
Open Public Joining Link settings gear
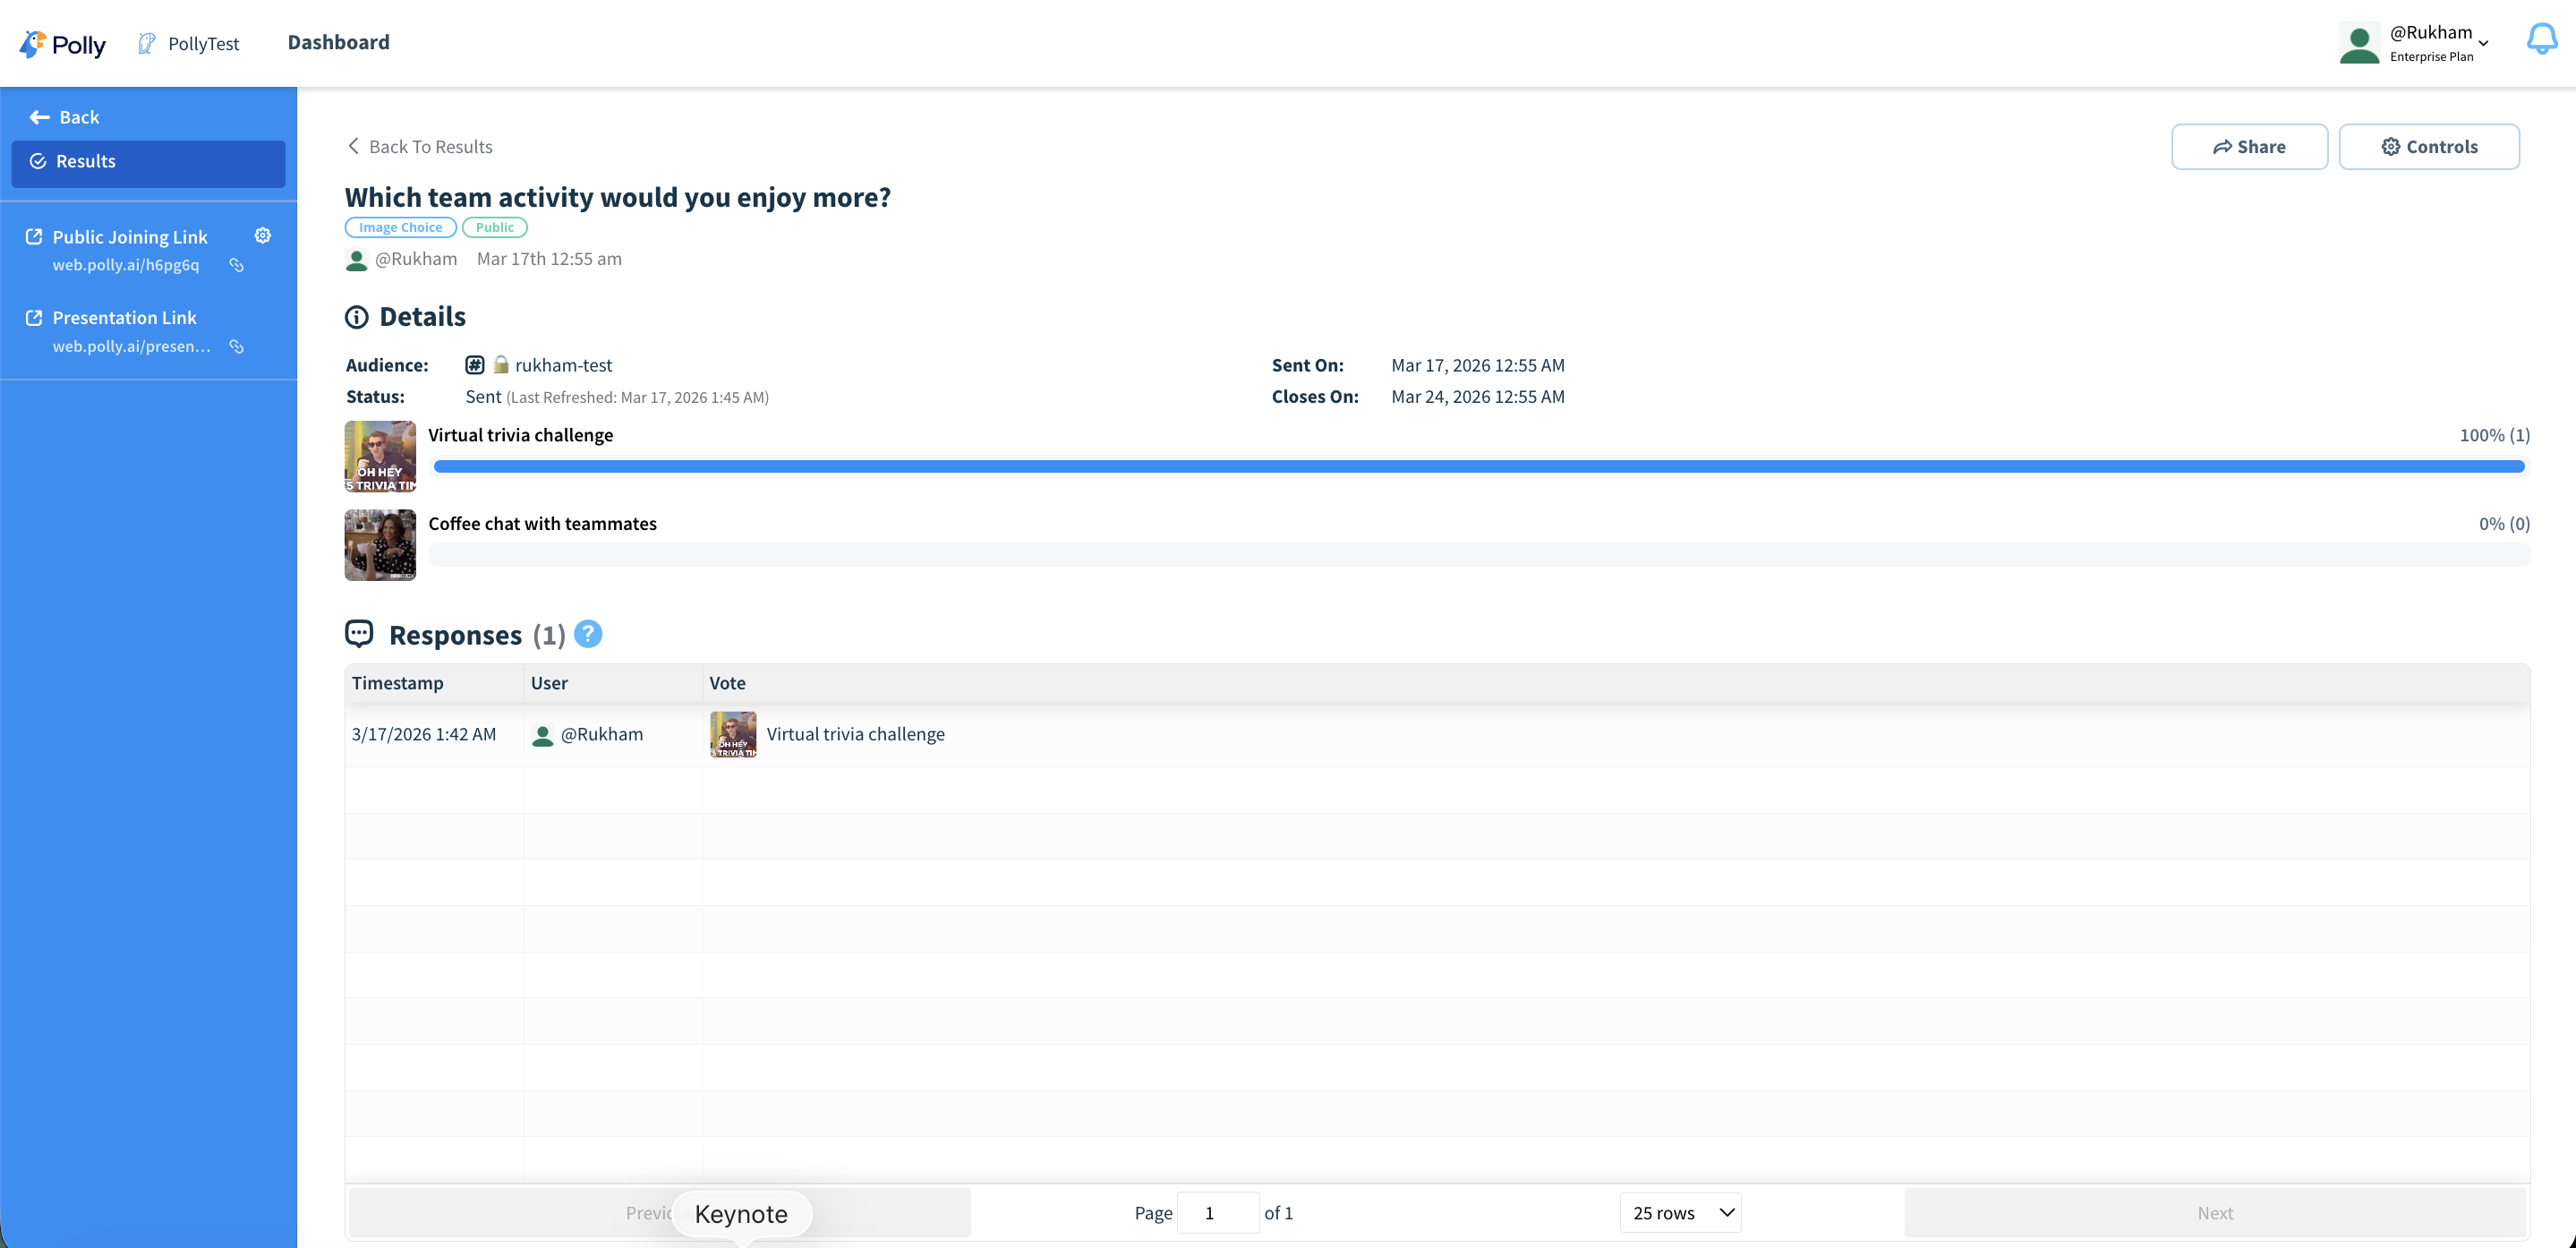click(263, 236)
